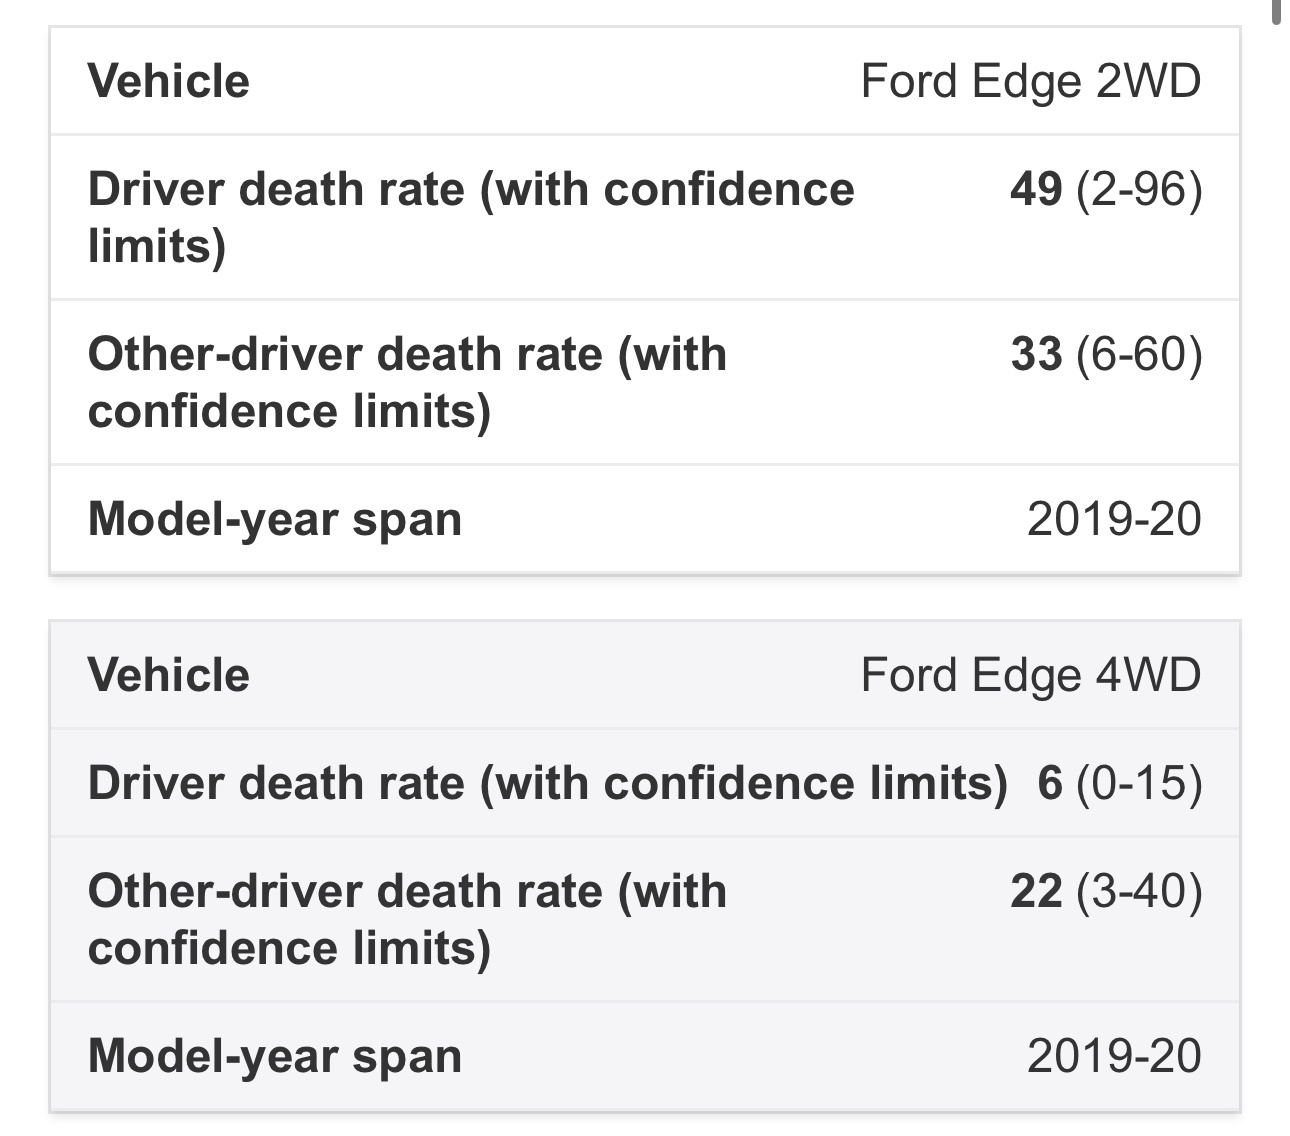Image resolution: width=1290 pixels, height=1136 pixels.
Task: Click the 2019-20 span in 4WD table
Action: pyautogui.click(x=1114, y=1056)
